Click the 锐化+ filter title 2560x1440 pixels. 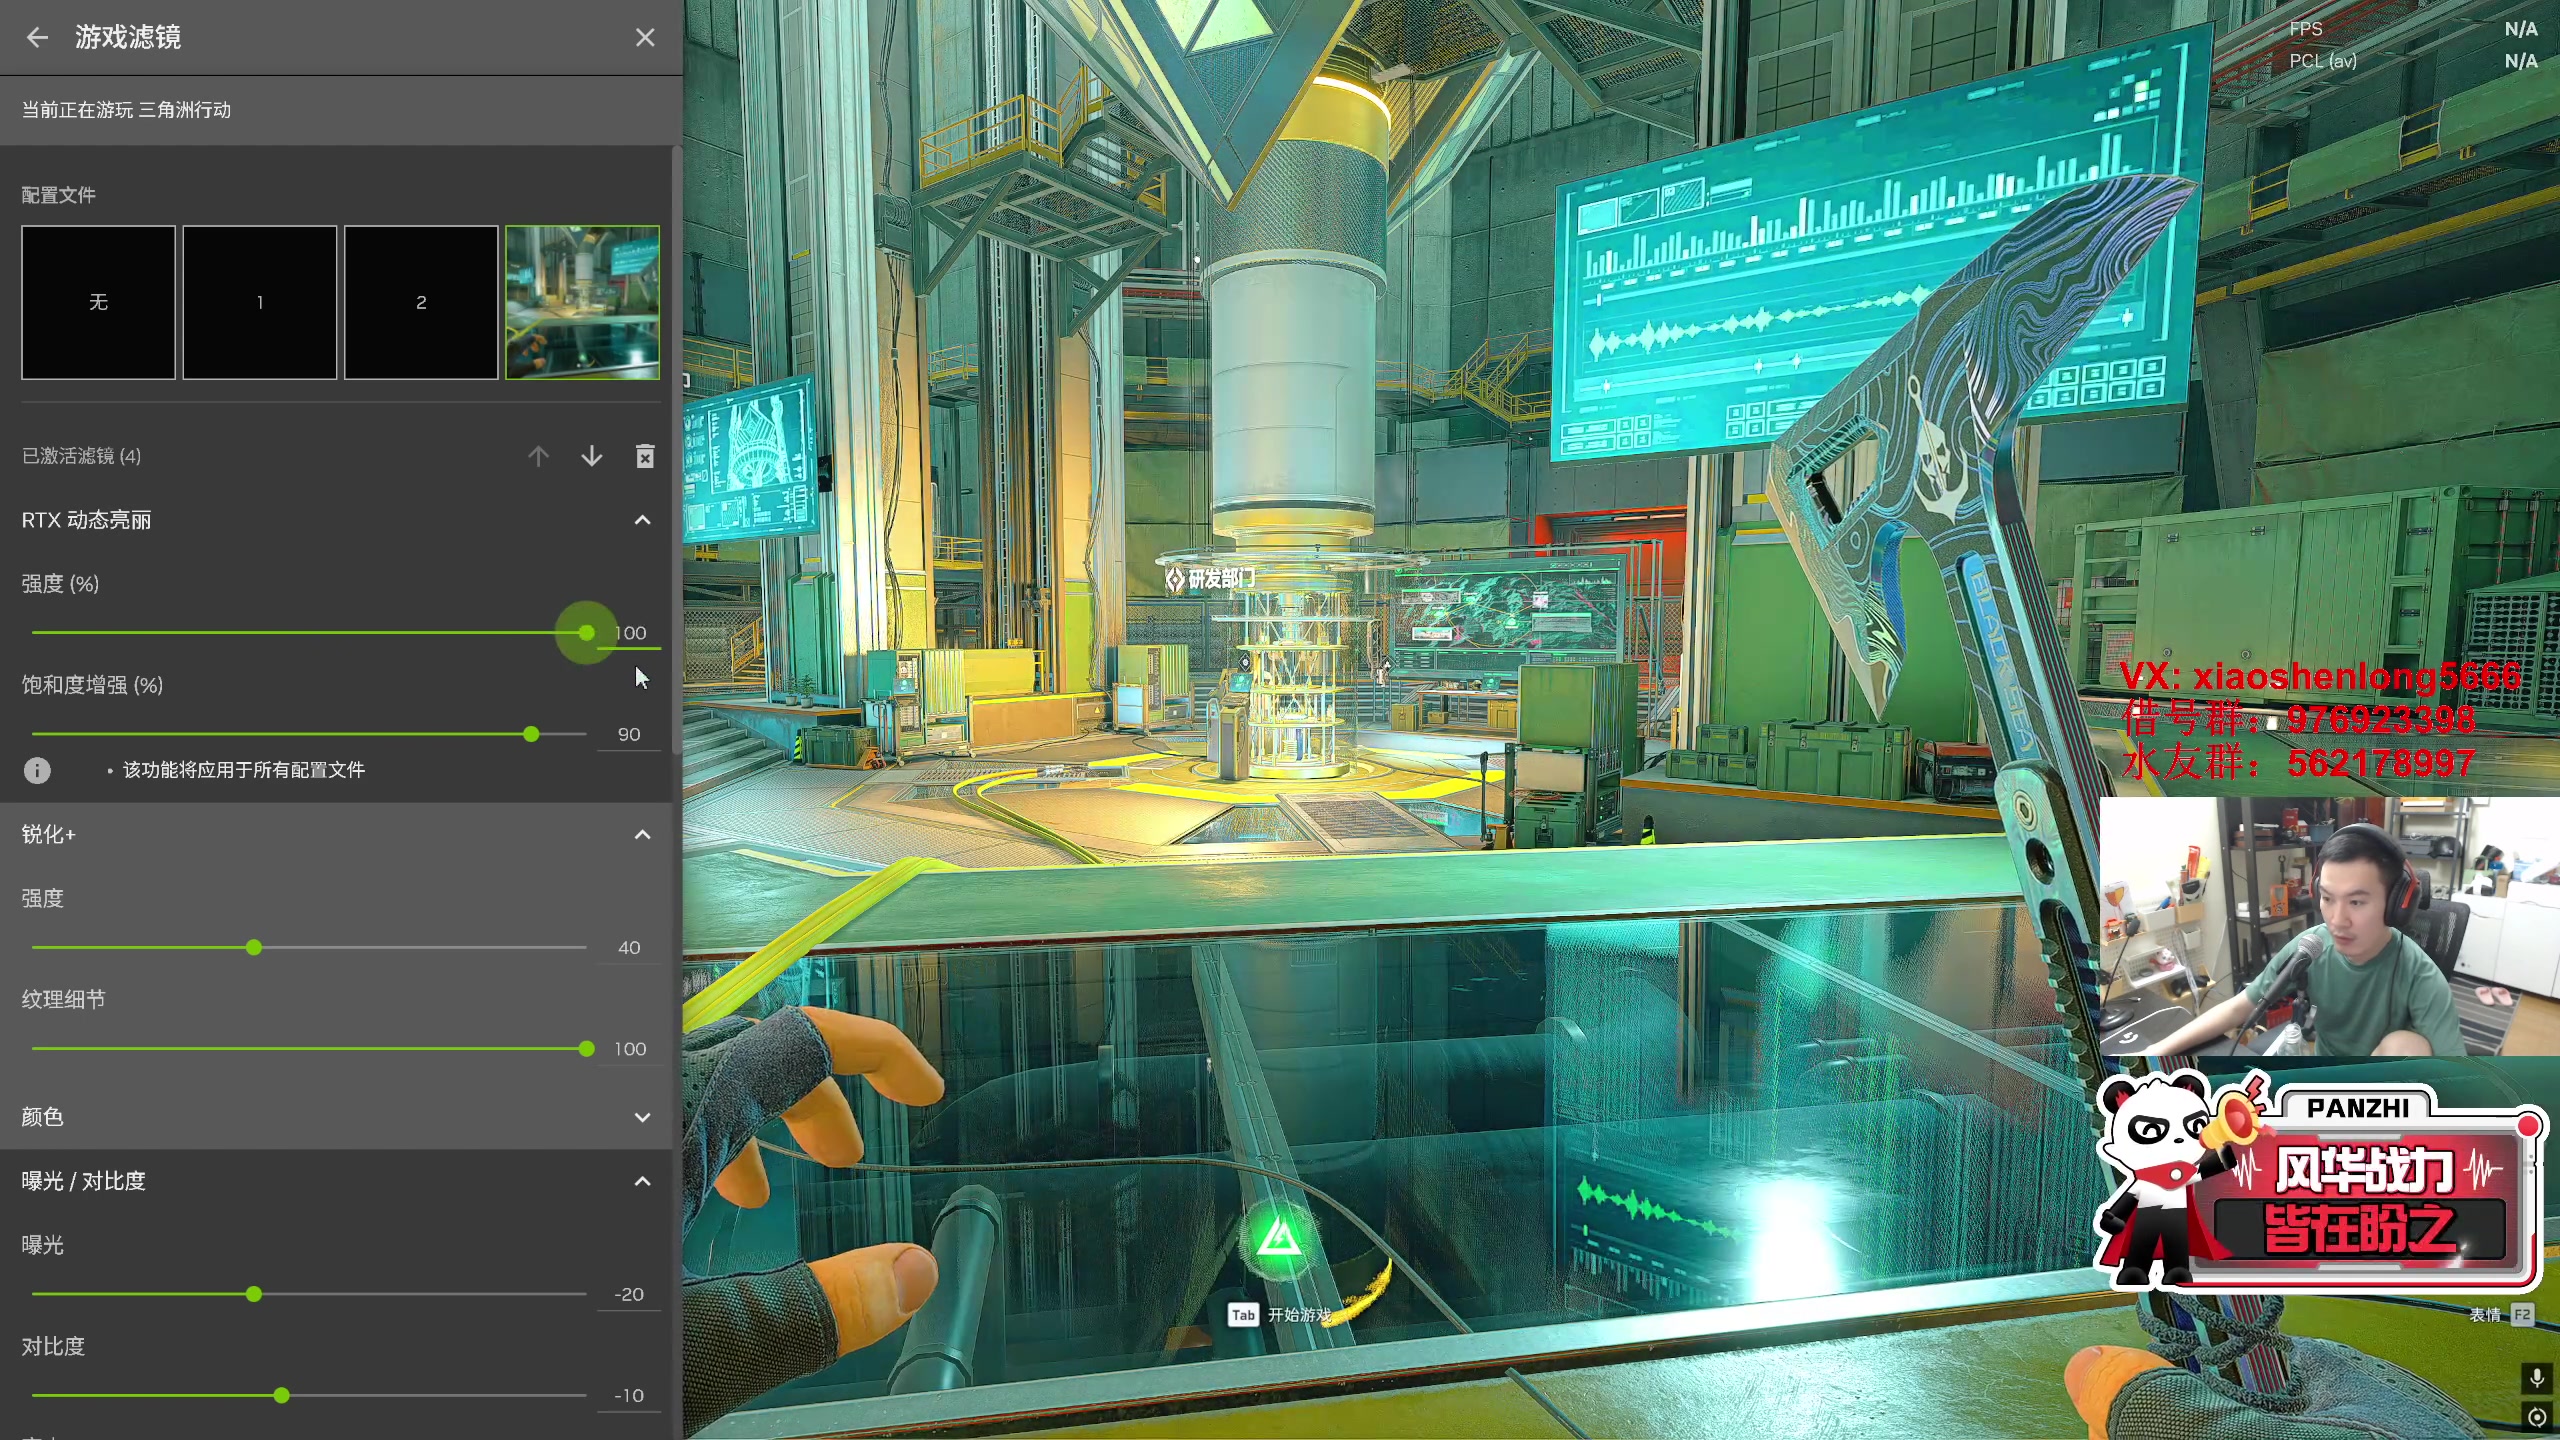[x=49, y=834]
